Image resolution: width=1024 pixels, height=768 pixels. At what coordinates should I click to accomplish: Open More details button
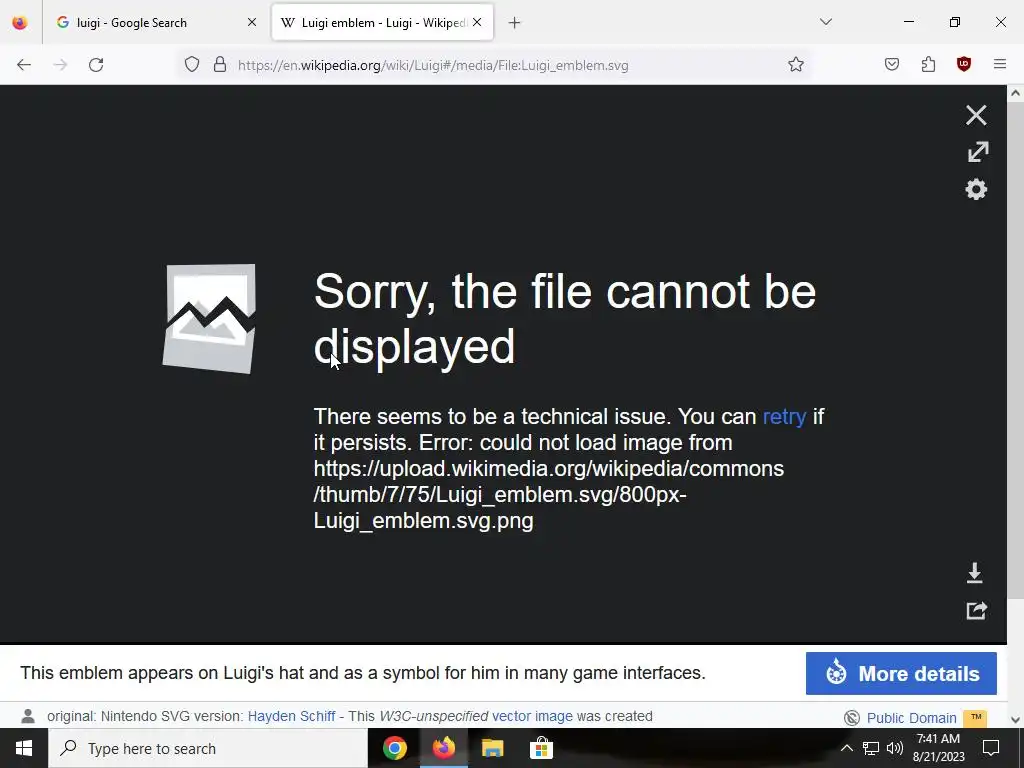(x=901, y=673)
